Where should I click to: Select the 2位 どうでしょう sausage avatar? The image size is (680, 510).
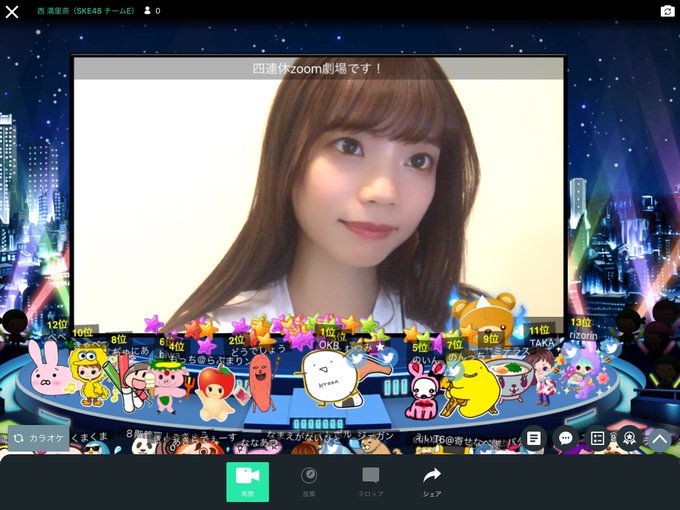tap(261, 384)
